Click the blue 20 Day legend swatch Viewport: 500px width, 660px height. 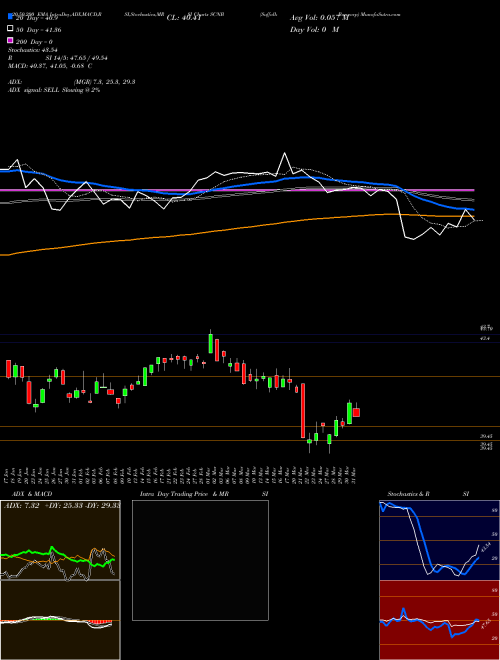tap(10, 17)
